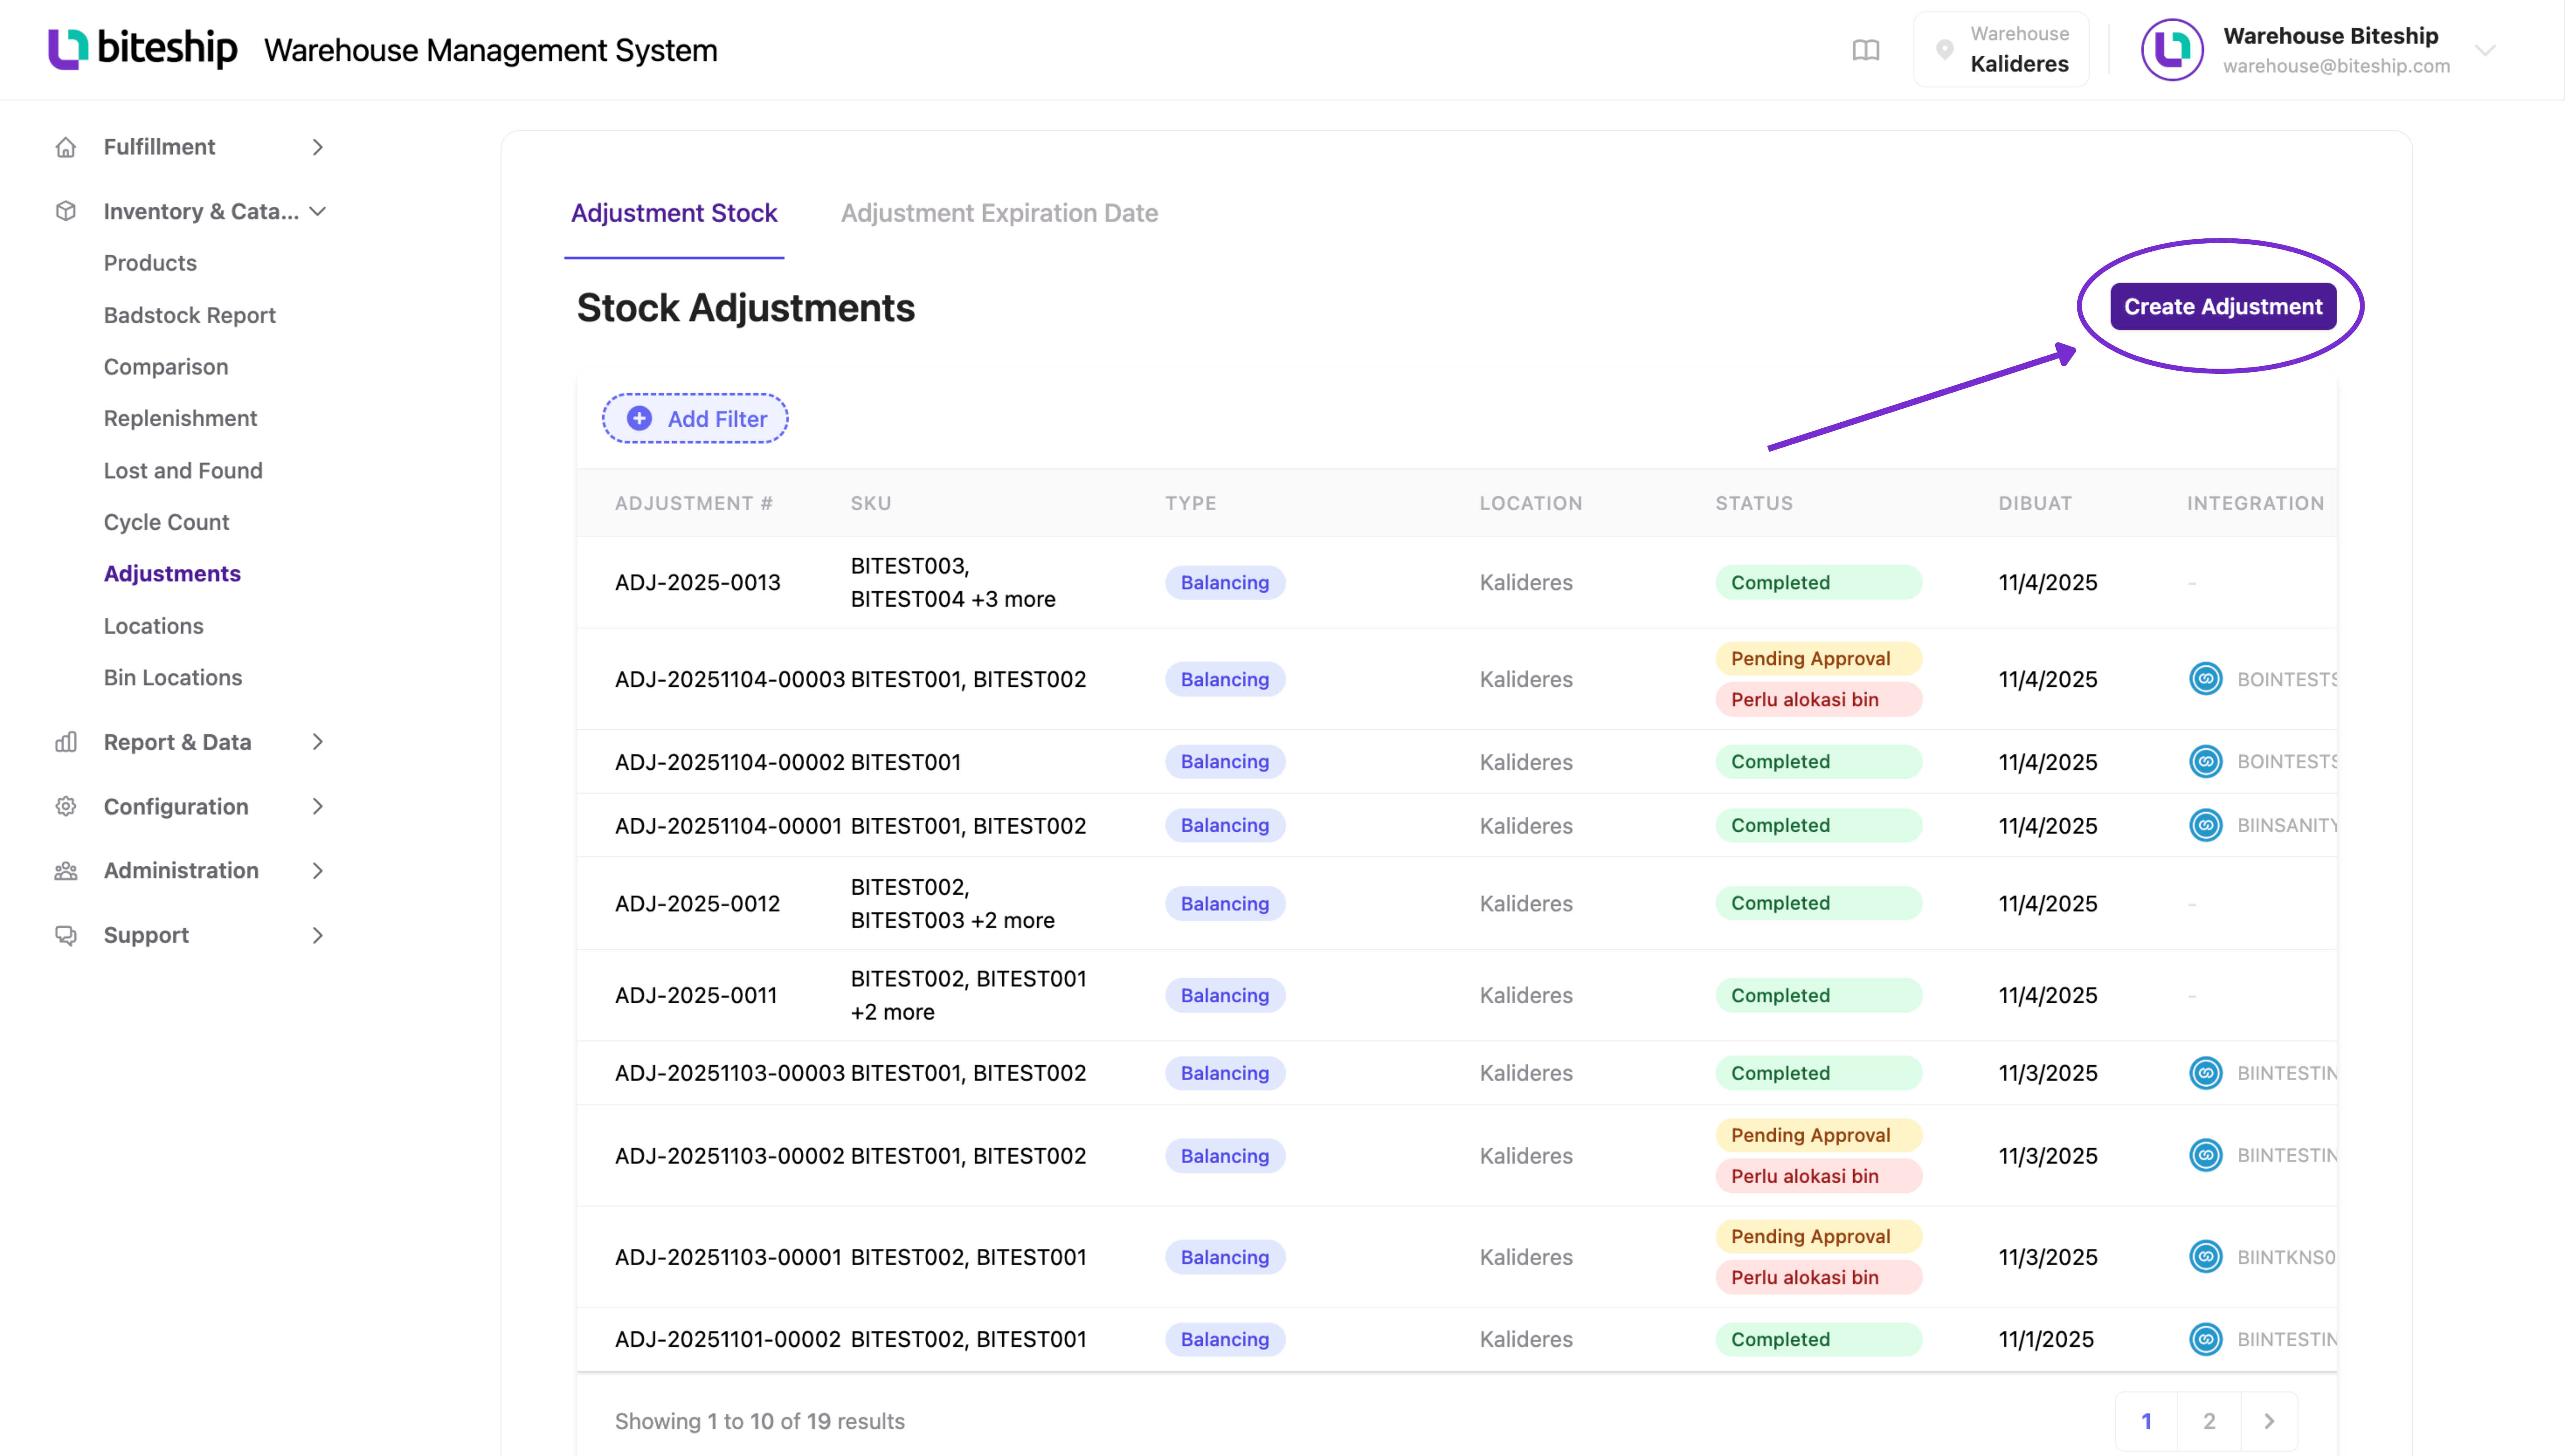This screenshot has width=2565, height=1456.
Task: Open adjustment ADJ-20251103-00002
Action: (729, 1155)
